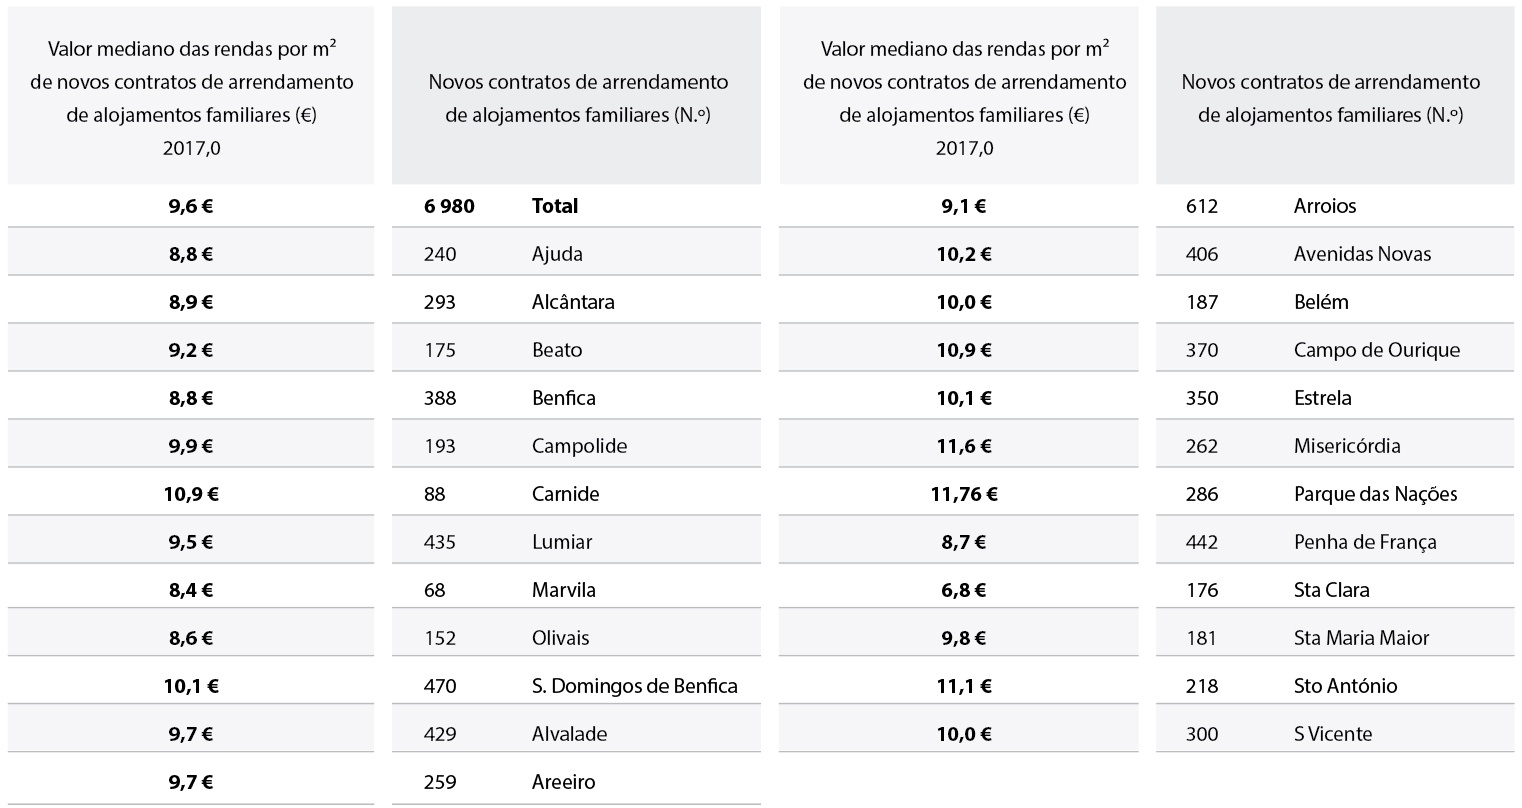Click the Total row label
Viewport: 1522px width, 808px height.
555,206
